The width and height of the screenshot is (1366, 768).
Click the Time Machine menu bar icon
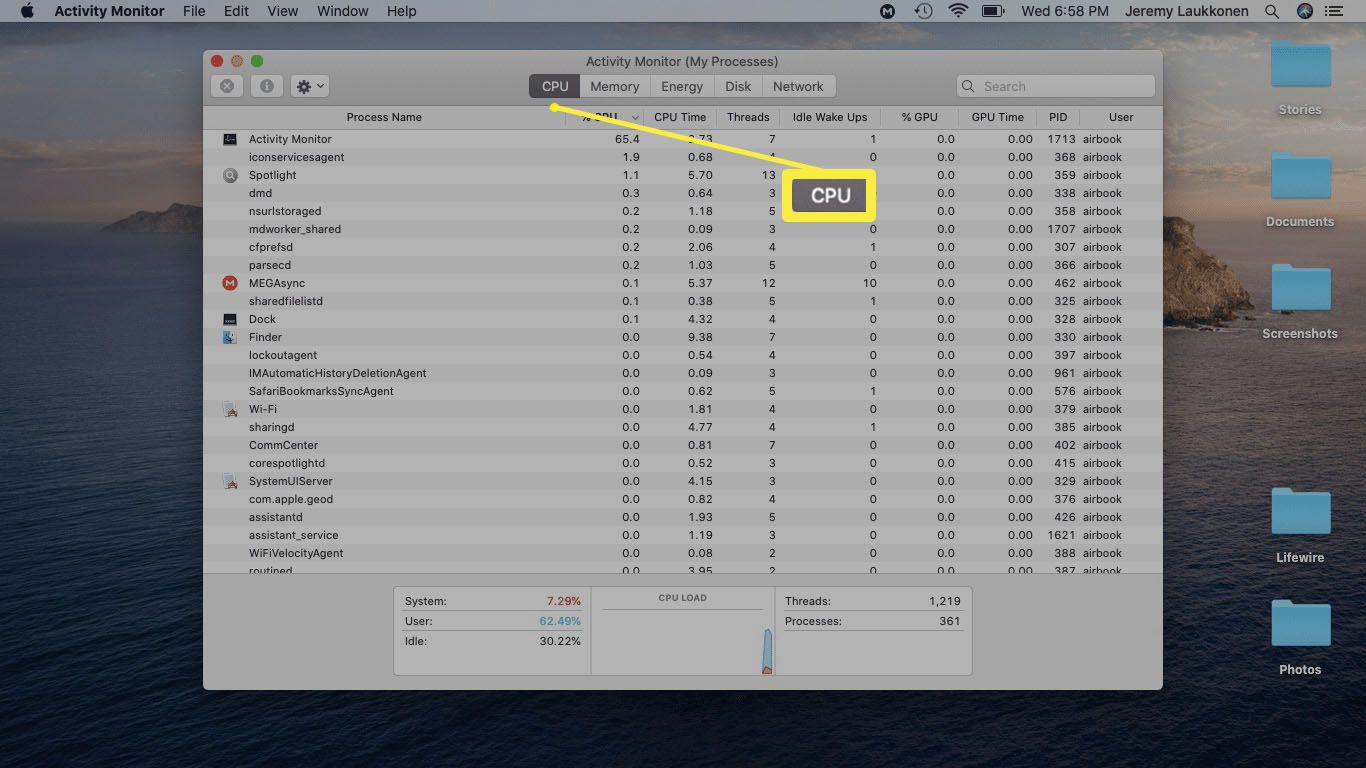(x=923, y=11)
